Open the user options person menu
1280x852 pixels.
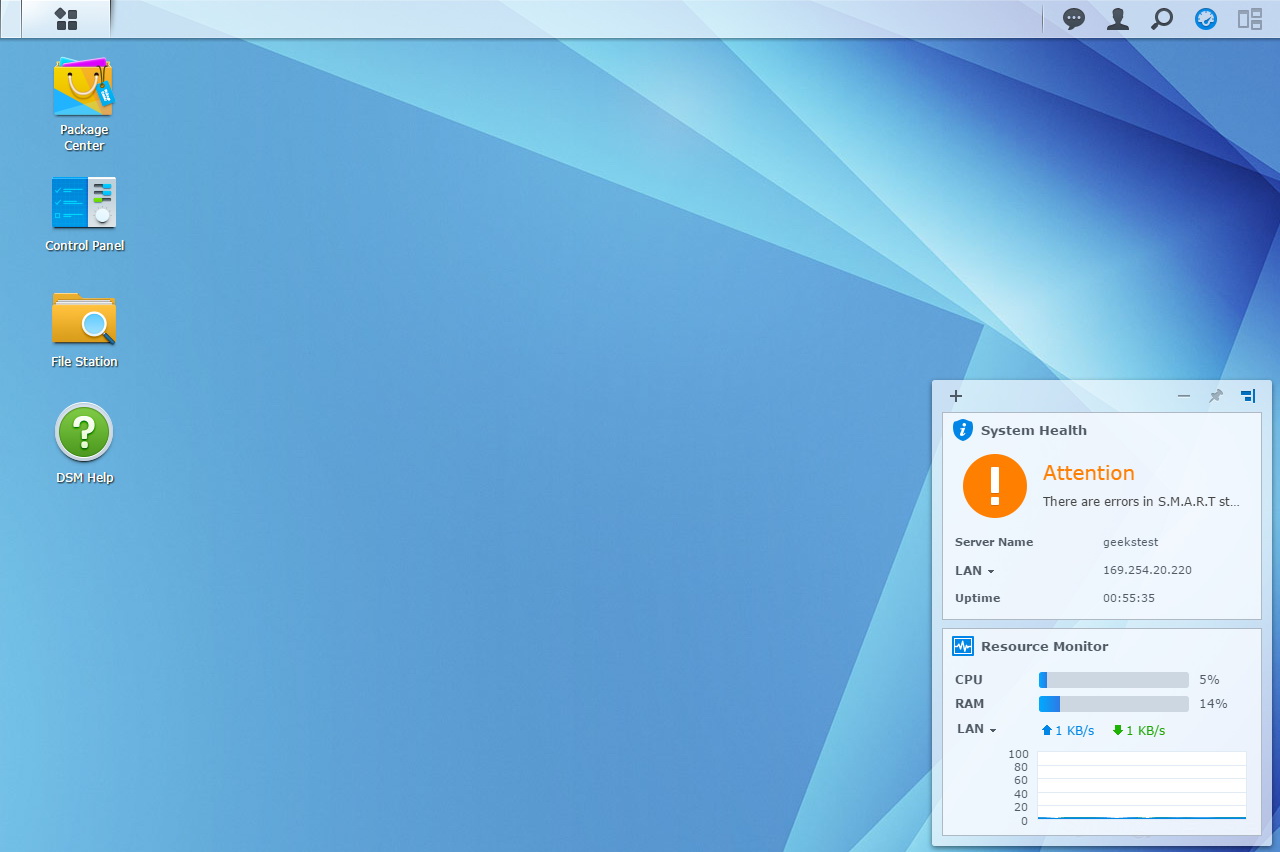tap(1118, 19)
